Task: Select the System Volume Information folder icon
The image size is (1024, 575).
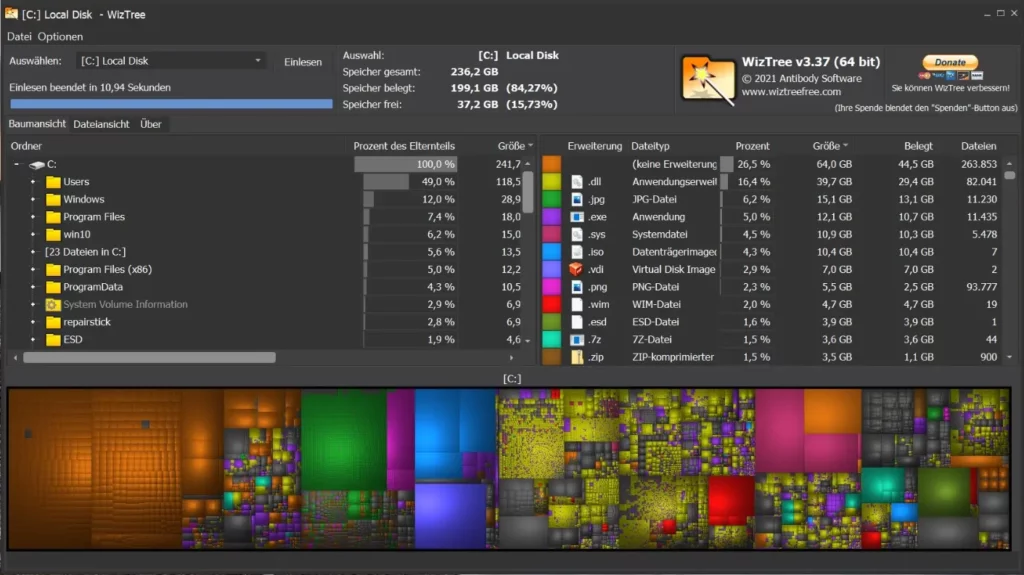Action: tap(53, 305)
